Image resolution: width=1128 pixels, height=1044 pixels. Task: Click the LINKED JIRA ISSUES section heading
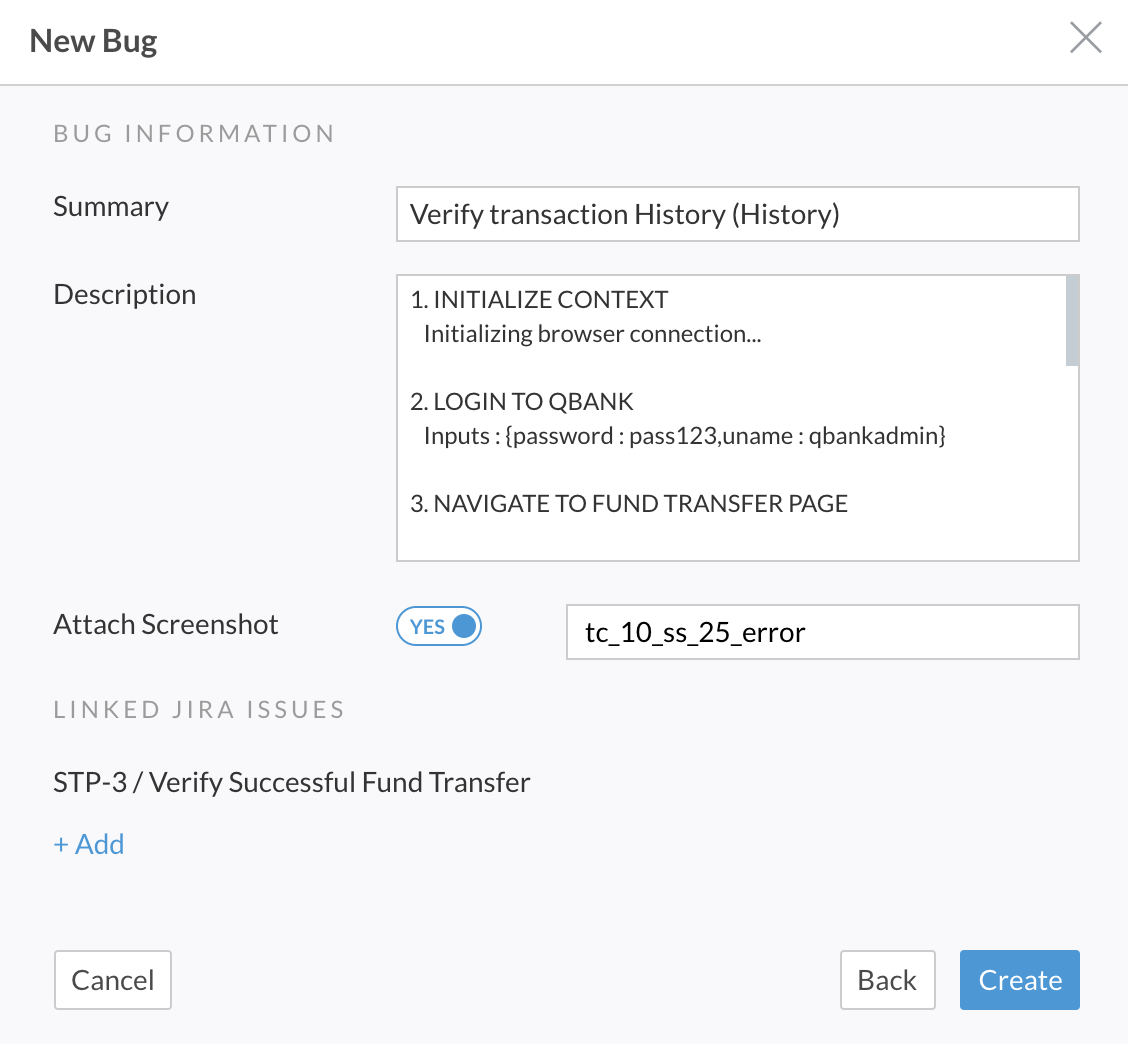199,710
